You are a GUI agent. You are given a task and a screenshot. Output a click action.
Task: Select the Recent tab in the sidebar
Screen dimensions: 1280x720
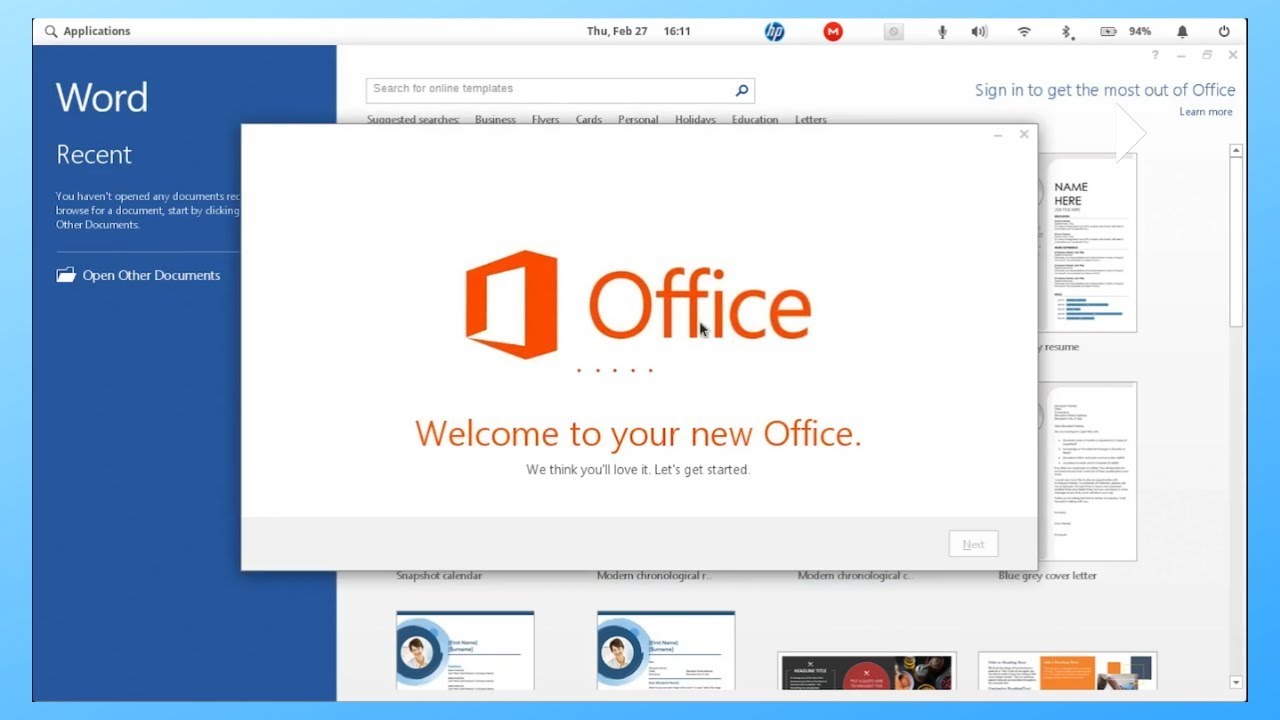click(94, 154)
